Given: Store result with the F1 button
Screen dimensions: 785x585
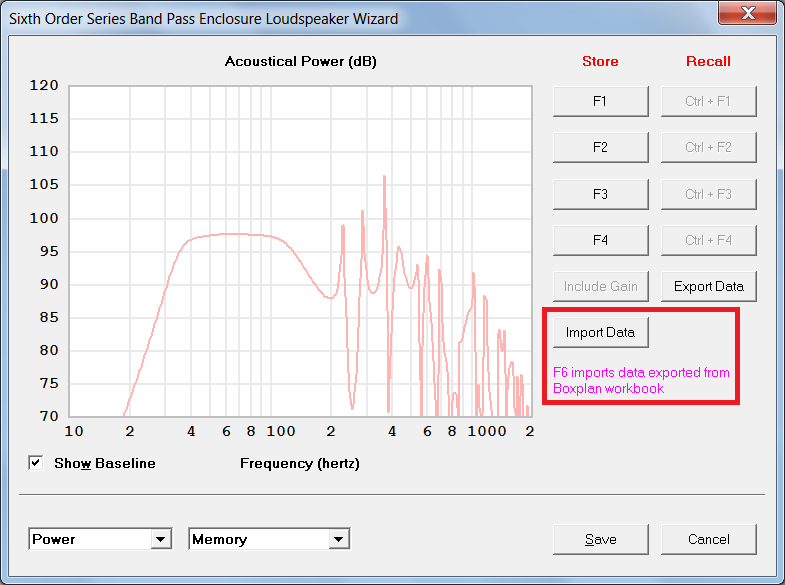Looking at the screenshot, I should (600, 102).
